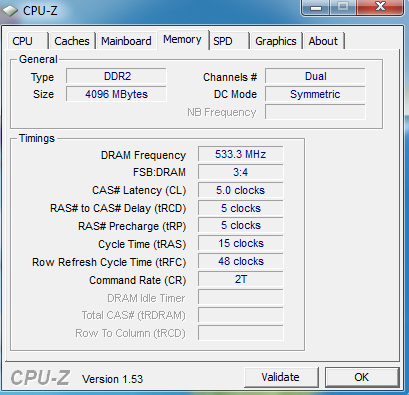
Task: Open the Graphics tab
Action: (276, 41)
